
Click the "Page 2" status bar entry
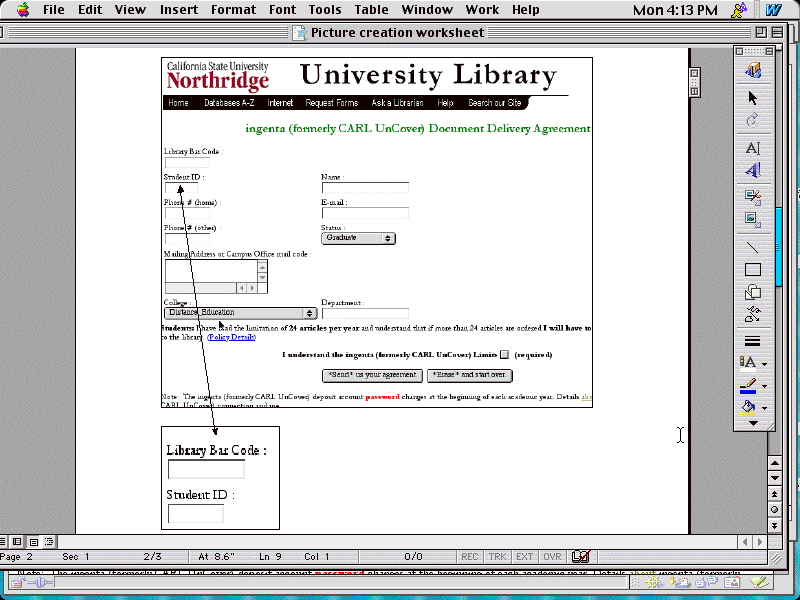pos(16,557)
